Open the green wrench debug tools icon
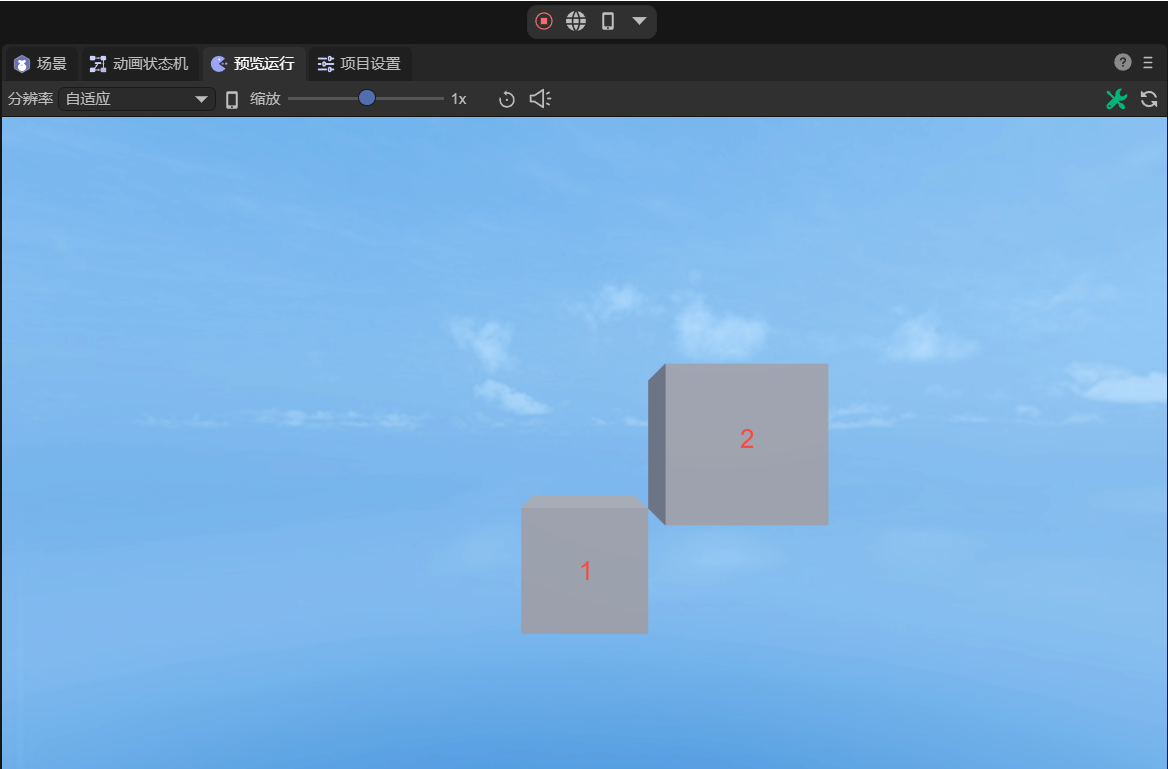Screen dimensions: 1168x769 1116,99
